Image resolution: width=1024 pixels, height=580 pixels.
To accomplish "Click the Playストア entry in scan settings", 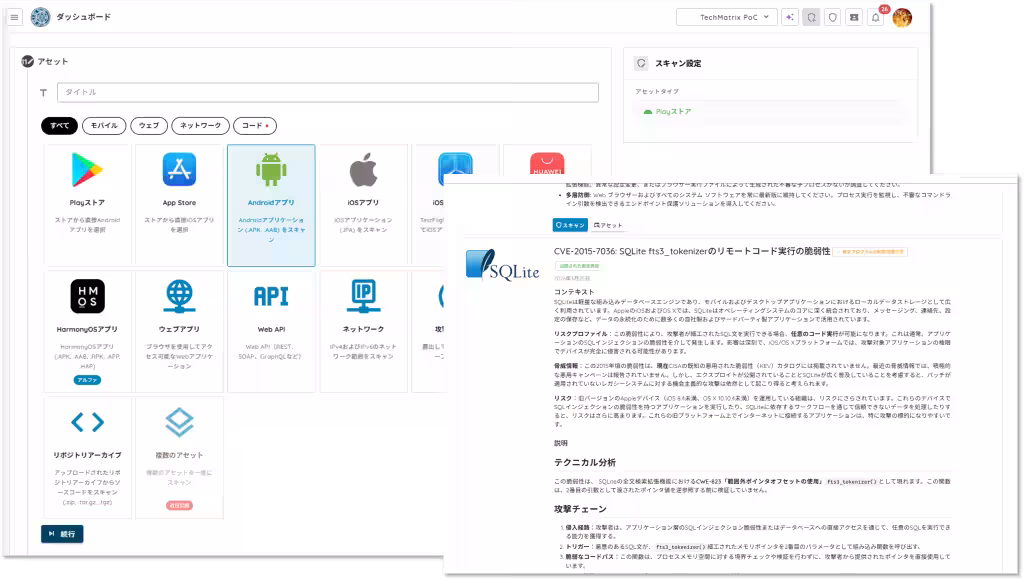I will [x=667, y=112].
